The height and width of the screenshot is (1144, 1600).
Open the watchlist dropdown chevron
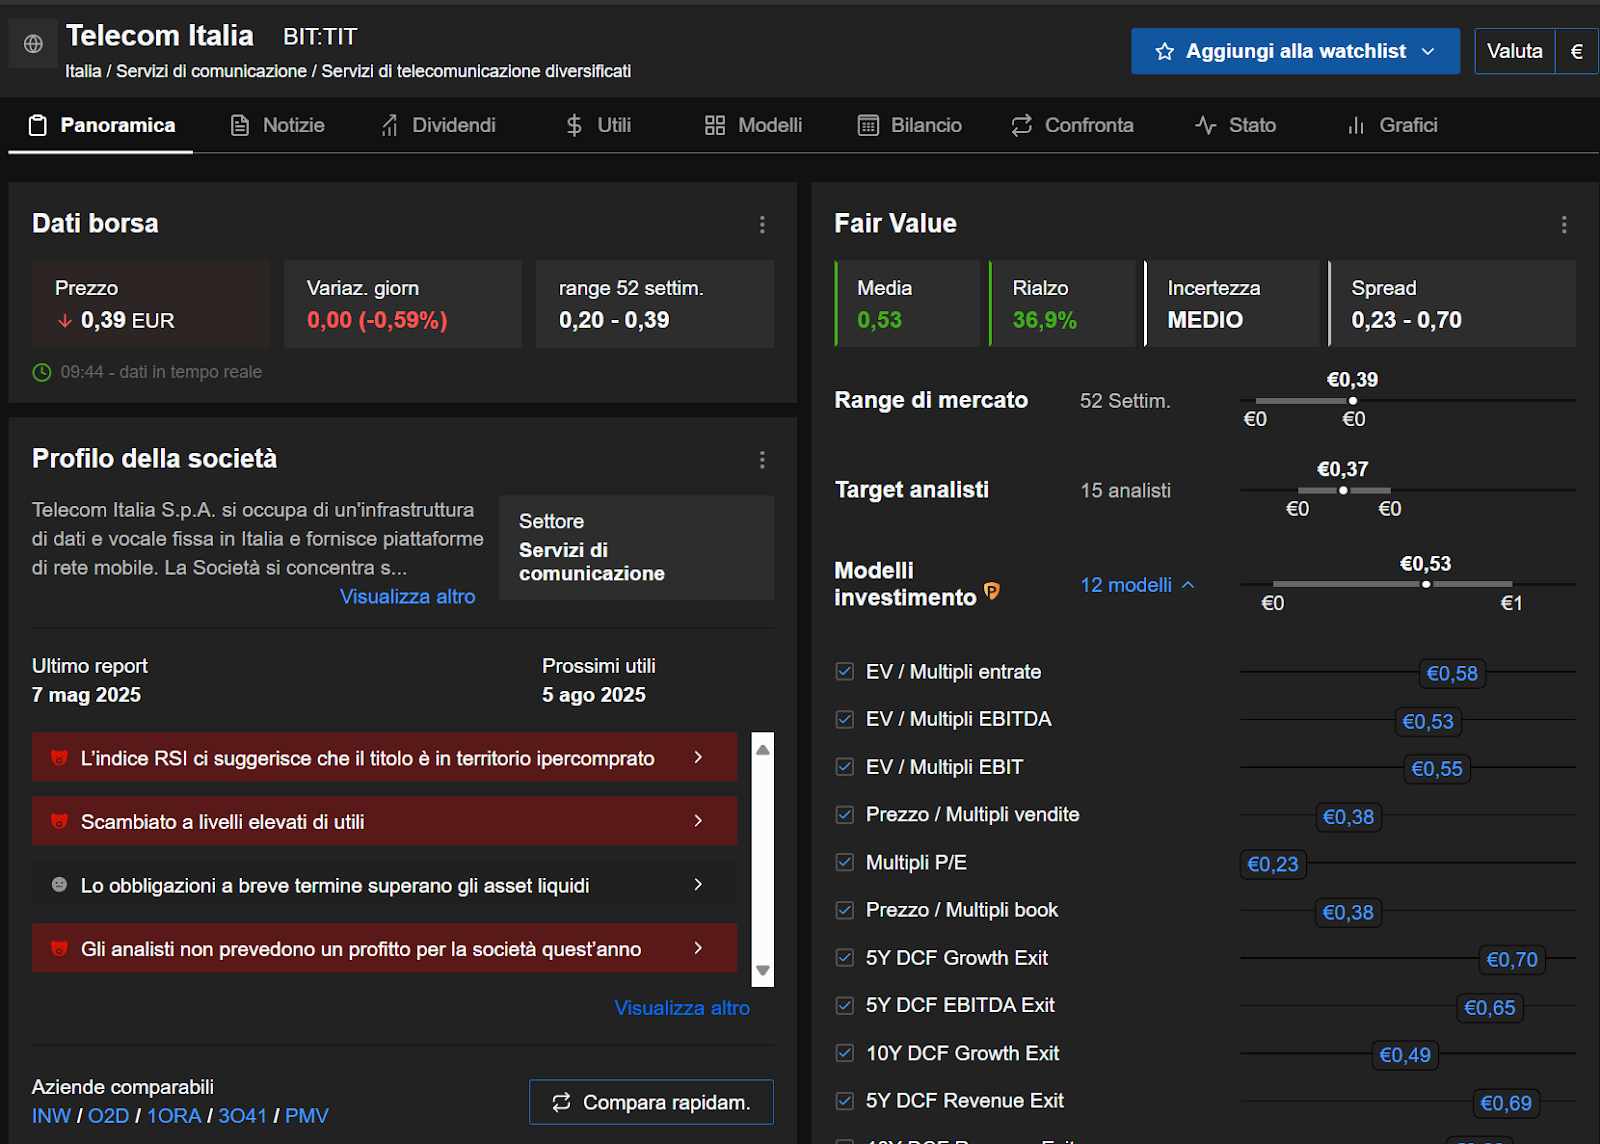point(1428,51)
